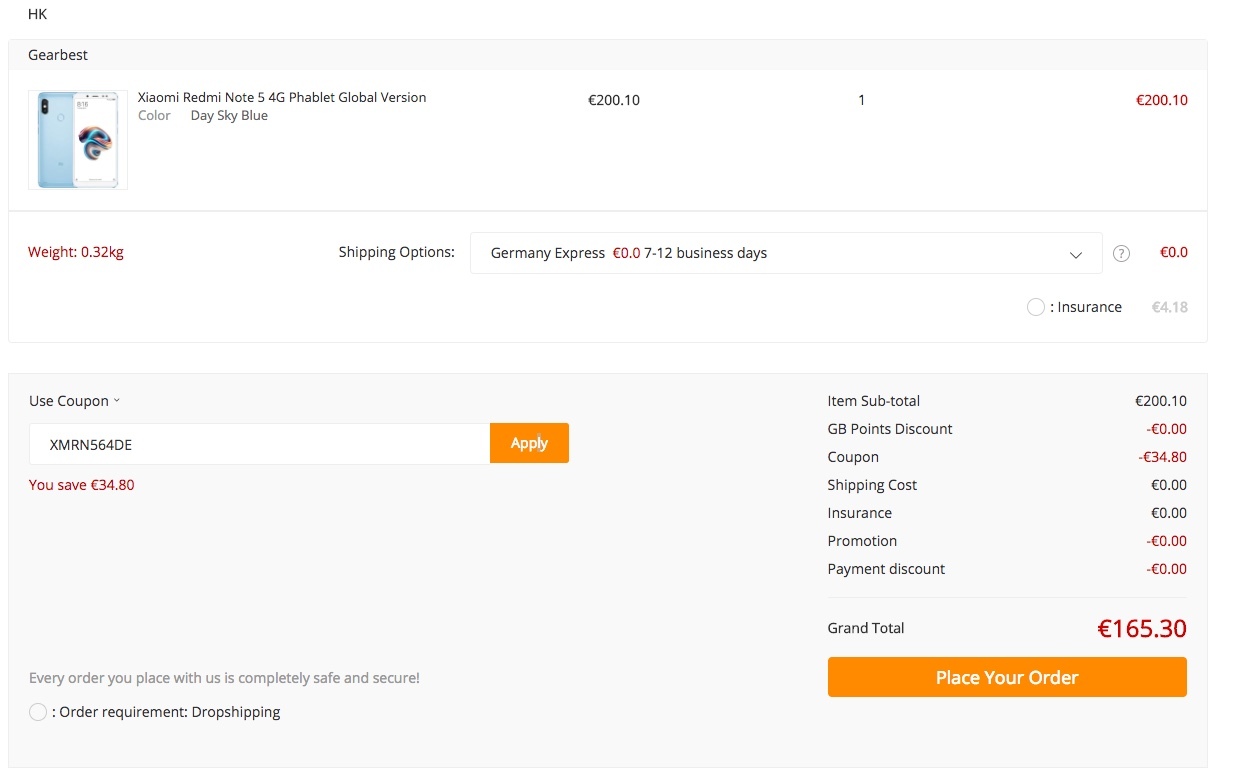Click the insurance price €4.18
Image resolution: width=1256 pixels, height=777 pixels.
coord(1170,307)
